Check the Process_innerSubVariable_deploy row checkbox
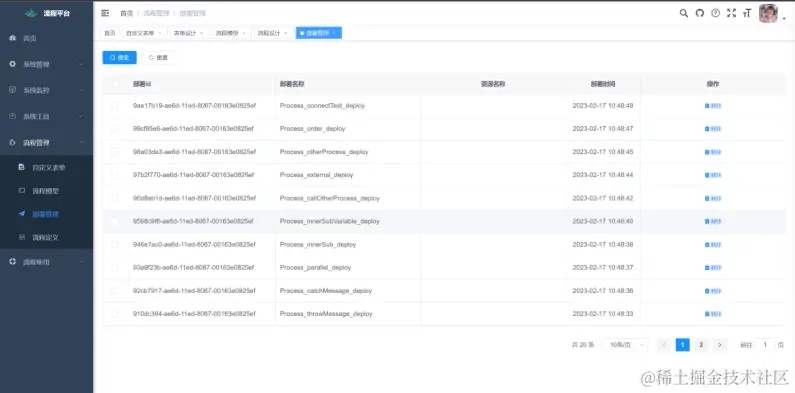Screen dimensions: 795x393 point(115,221)
